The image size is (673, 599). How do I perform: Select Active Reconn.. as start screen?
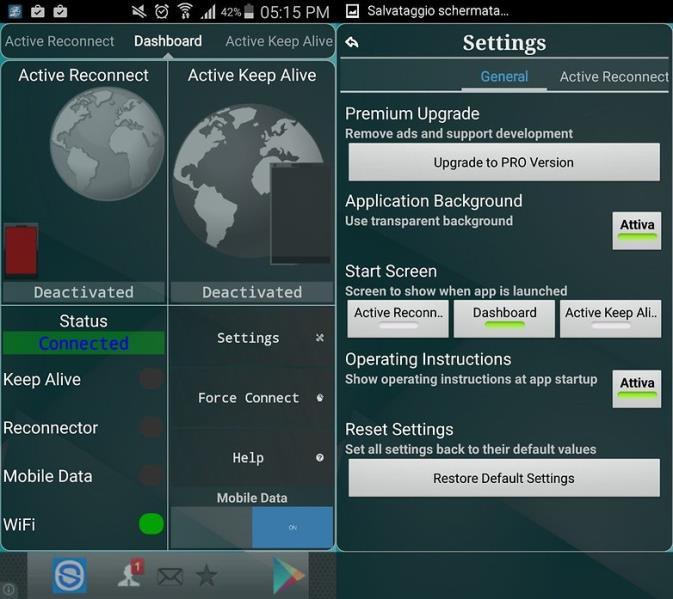(398, 318)
